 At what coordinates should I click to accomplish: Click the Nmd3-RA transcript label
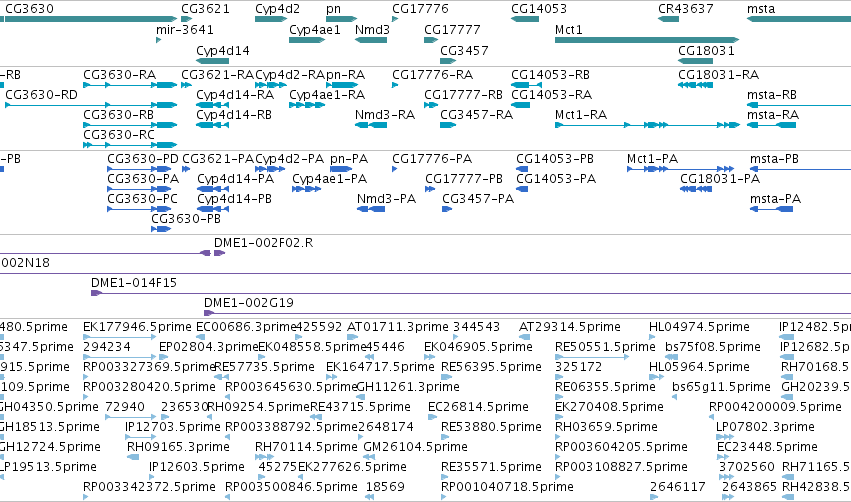385,115
